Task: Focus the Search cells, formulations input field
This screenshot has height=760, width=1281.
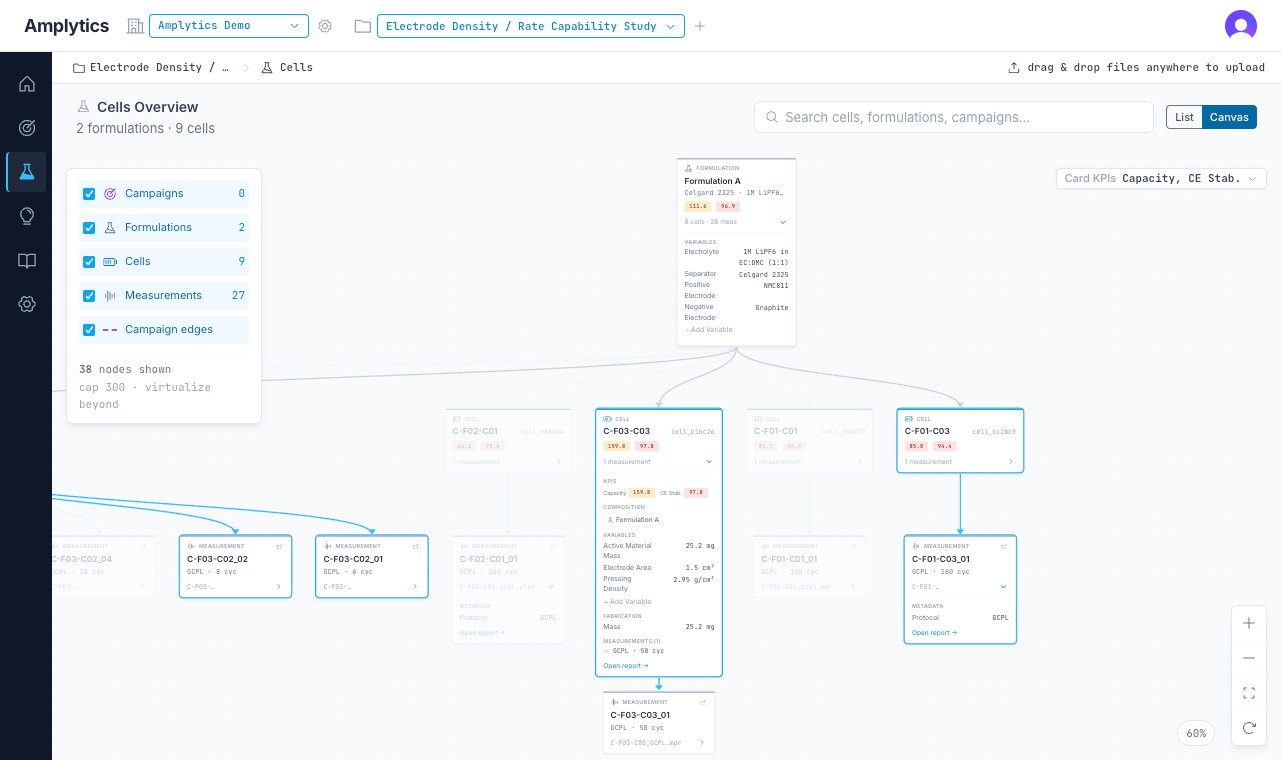Action: coord(954,117)
